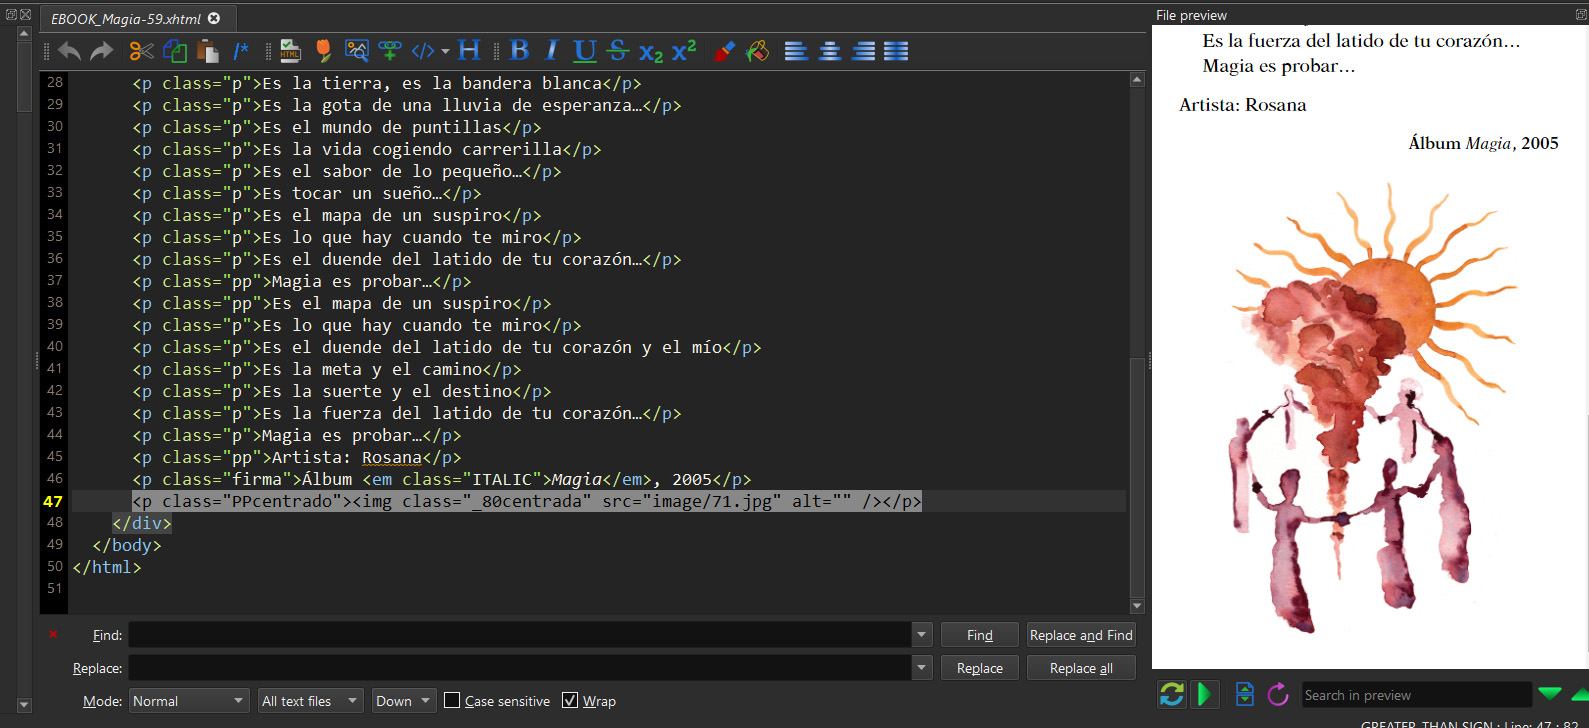Redo the last undone edit

tap(102, 51)
